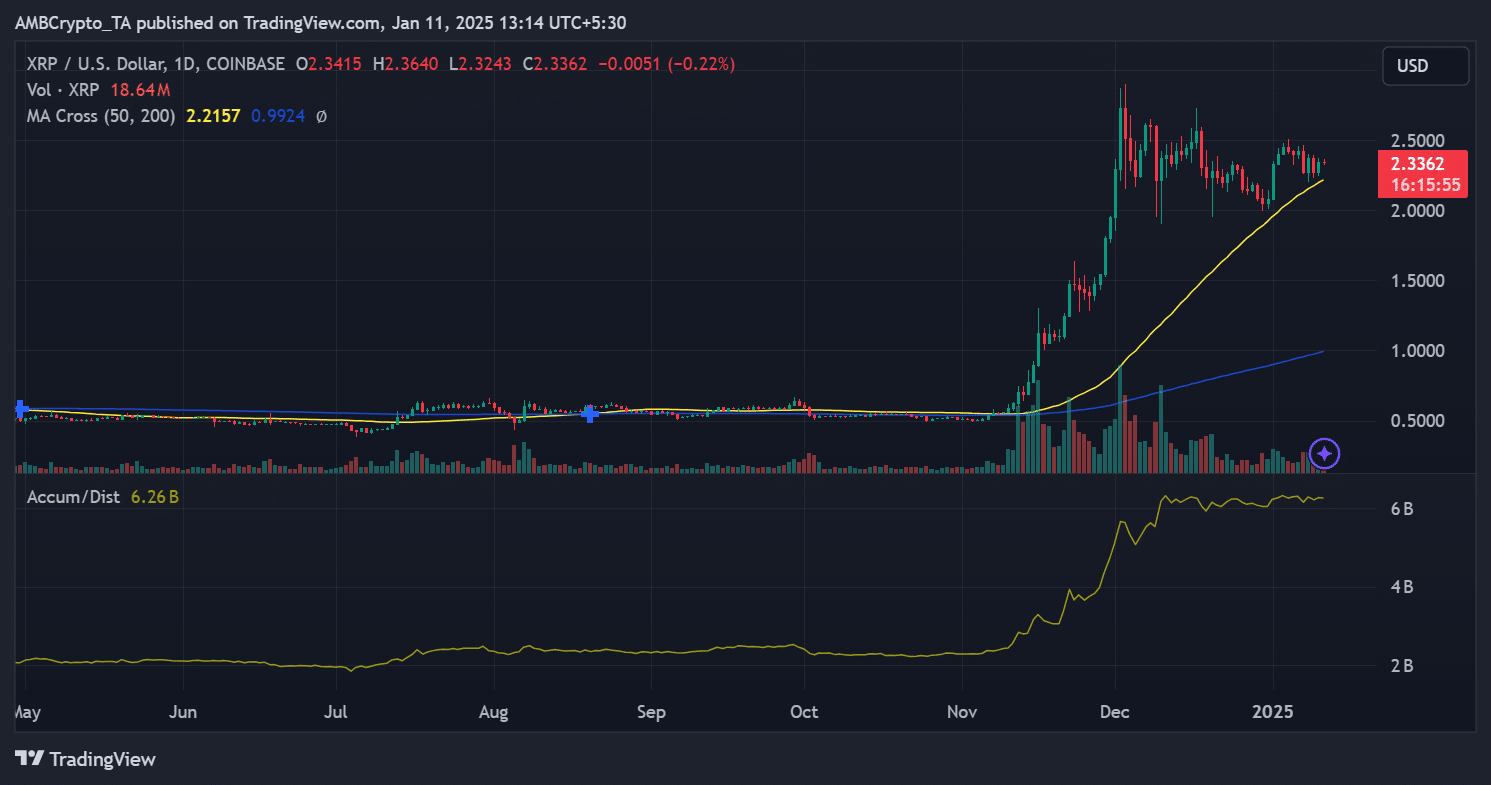Image resolution: width=1491 pixels, height=785 pixels.
Task: Click the low price L2.3243
Action: (480, 64)
